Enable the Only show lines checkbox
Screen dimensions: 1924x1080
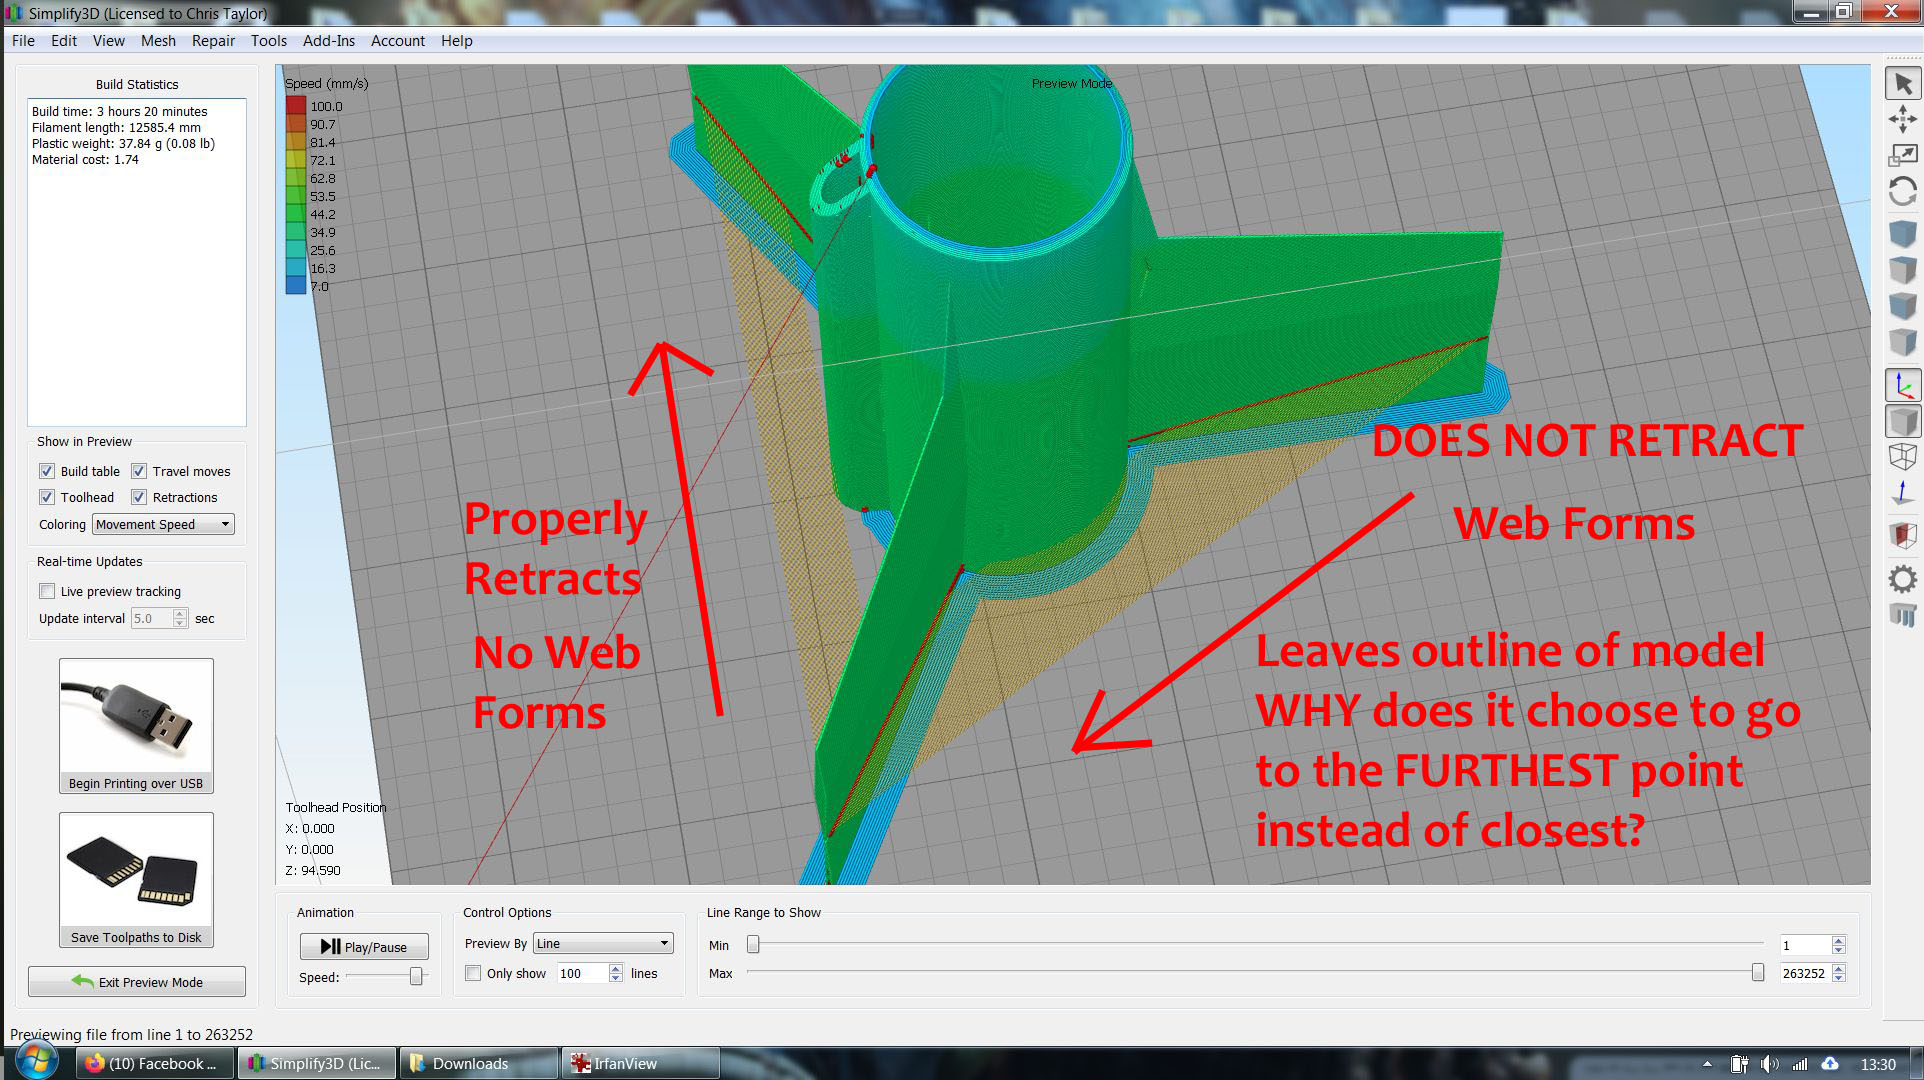473,973
